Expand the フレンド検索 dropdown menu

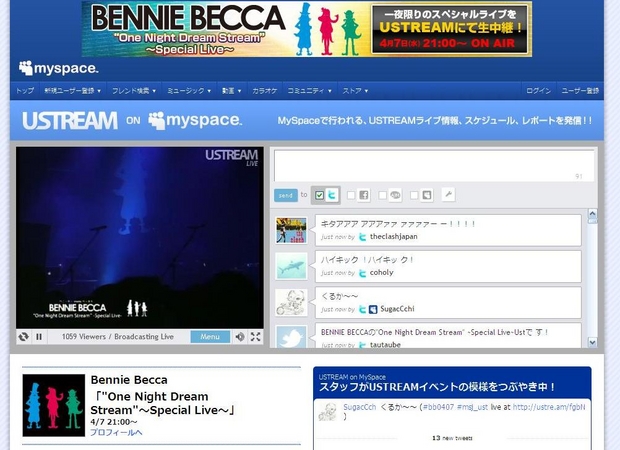click(134, 91)
